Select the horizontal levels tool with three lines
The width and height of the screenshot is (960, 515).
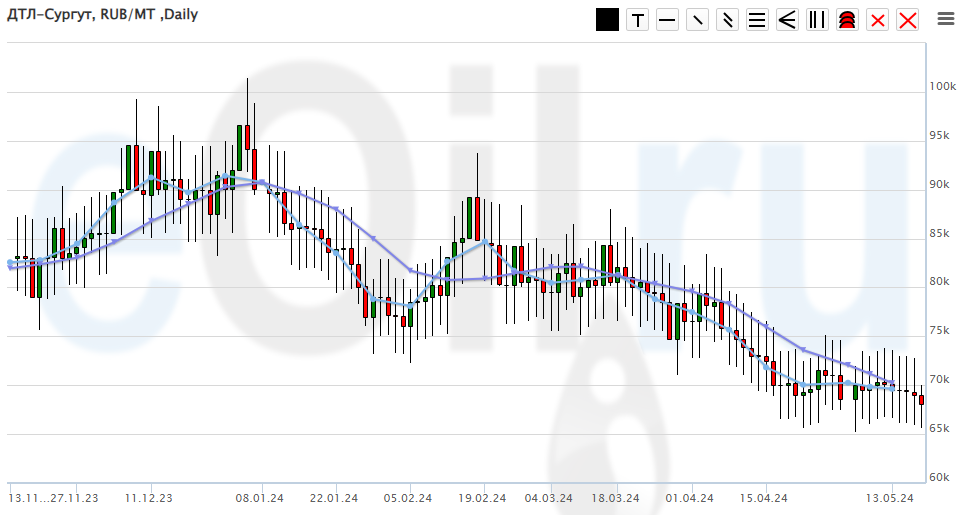pos(757,19)
